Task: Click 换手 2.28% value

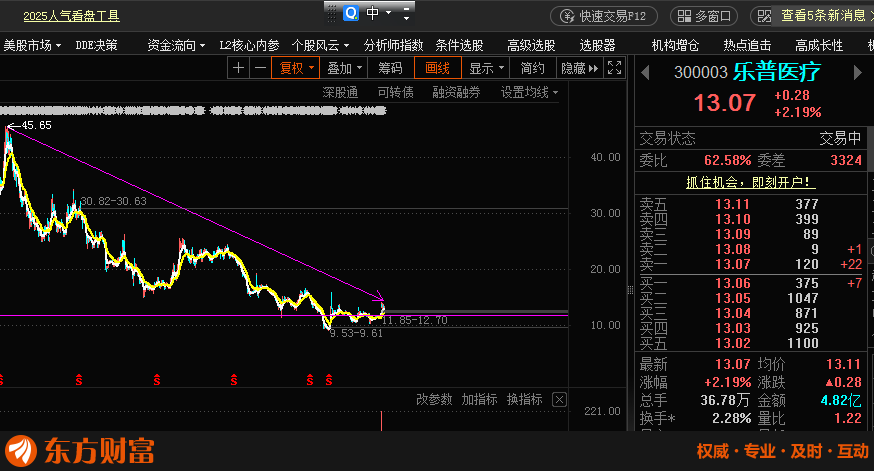Action: 731,418
